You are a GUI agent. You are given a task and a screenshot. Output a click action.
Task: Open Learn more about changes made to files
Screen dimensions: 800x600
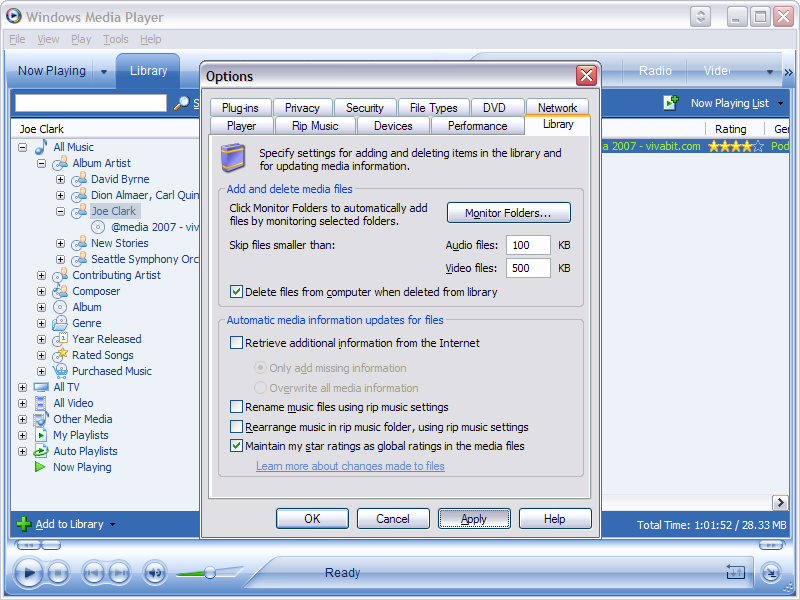tap(350, 466)
